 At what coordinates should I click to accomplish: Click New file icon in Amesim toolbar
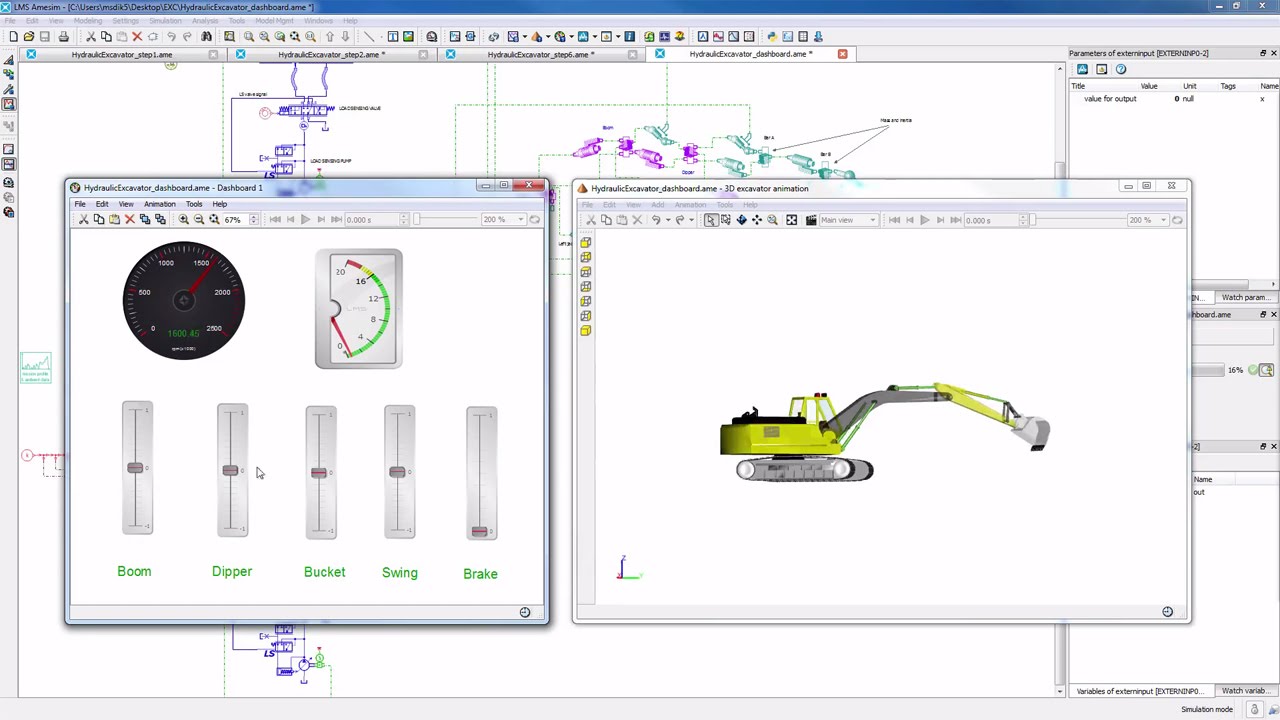coord(13,37)
